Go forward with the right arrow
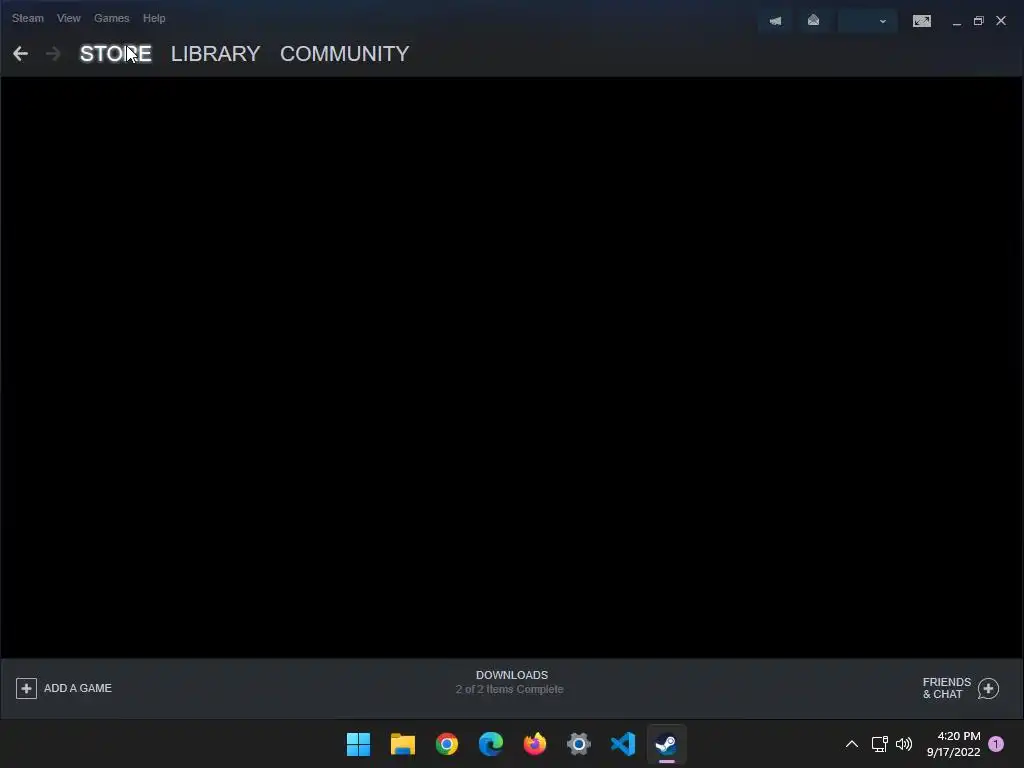This screenshot has width=1024, height=768. click(x=53, y=54)
